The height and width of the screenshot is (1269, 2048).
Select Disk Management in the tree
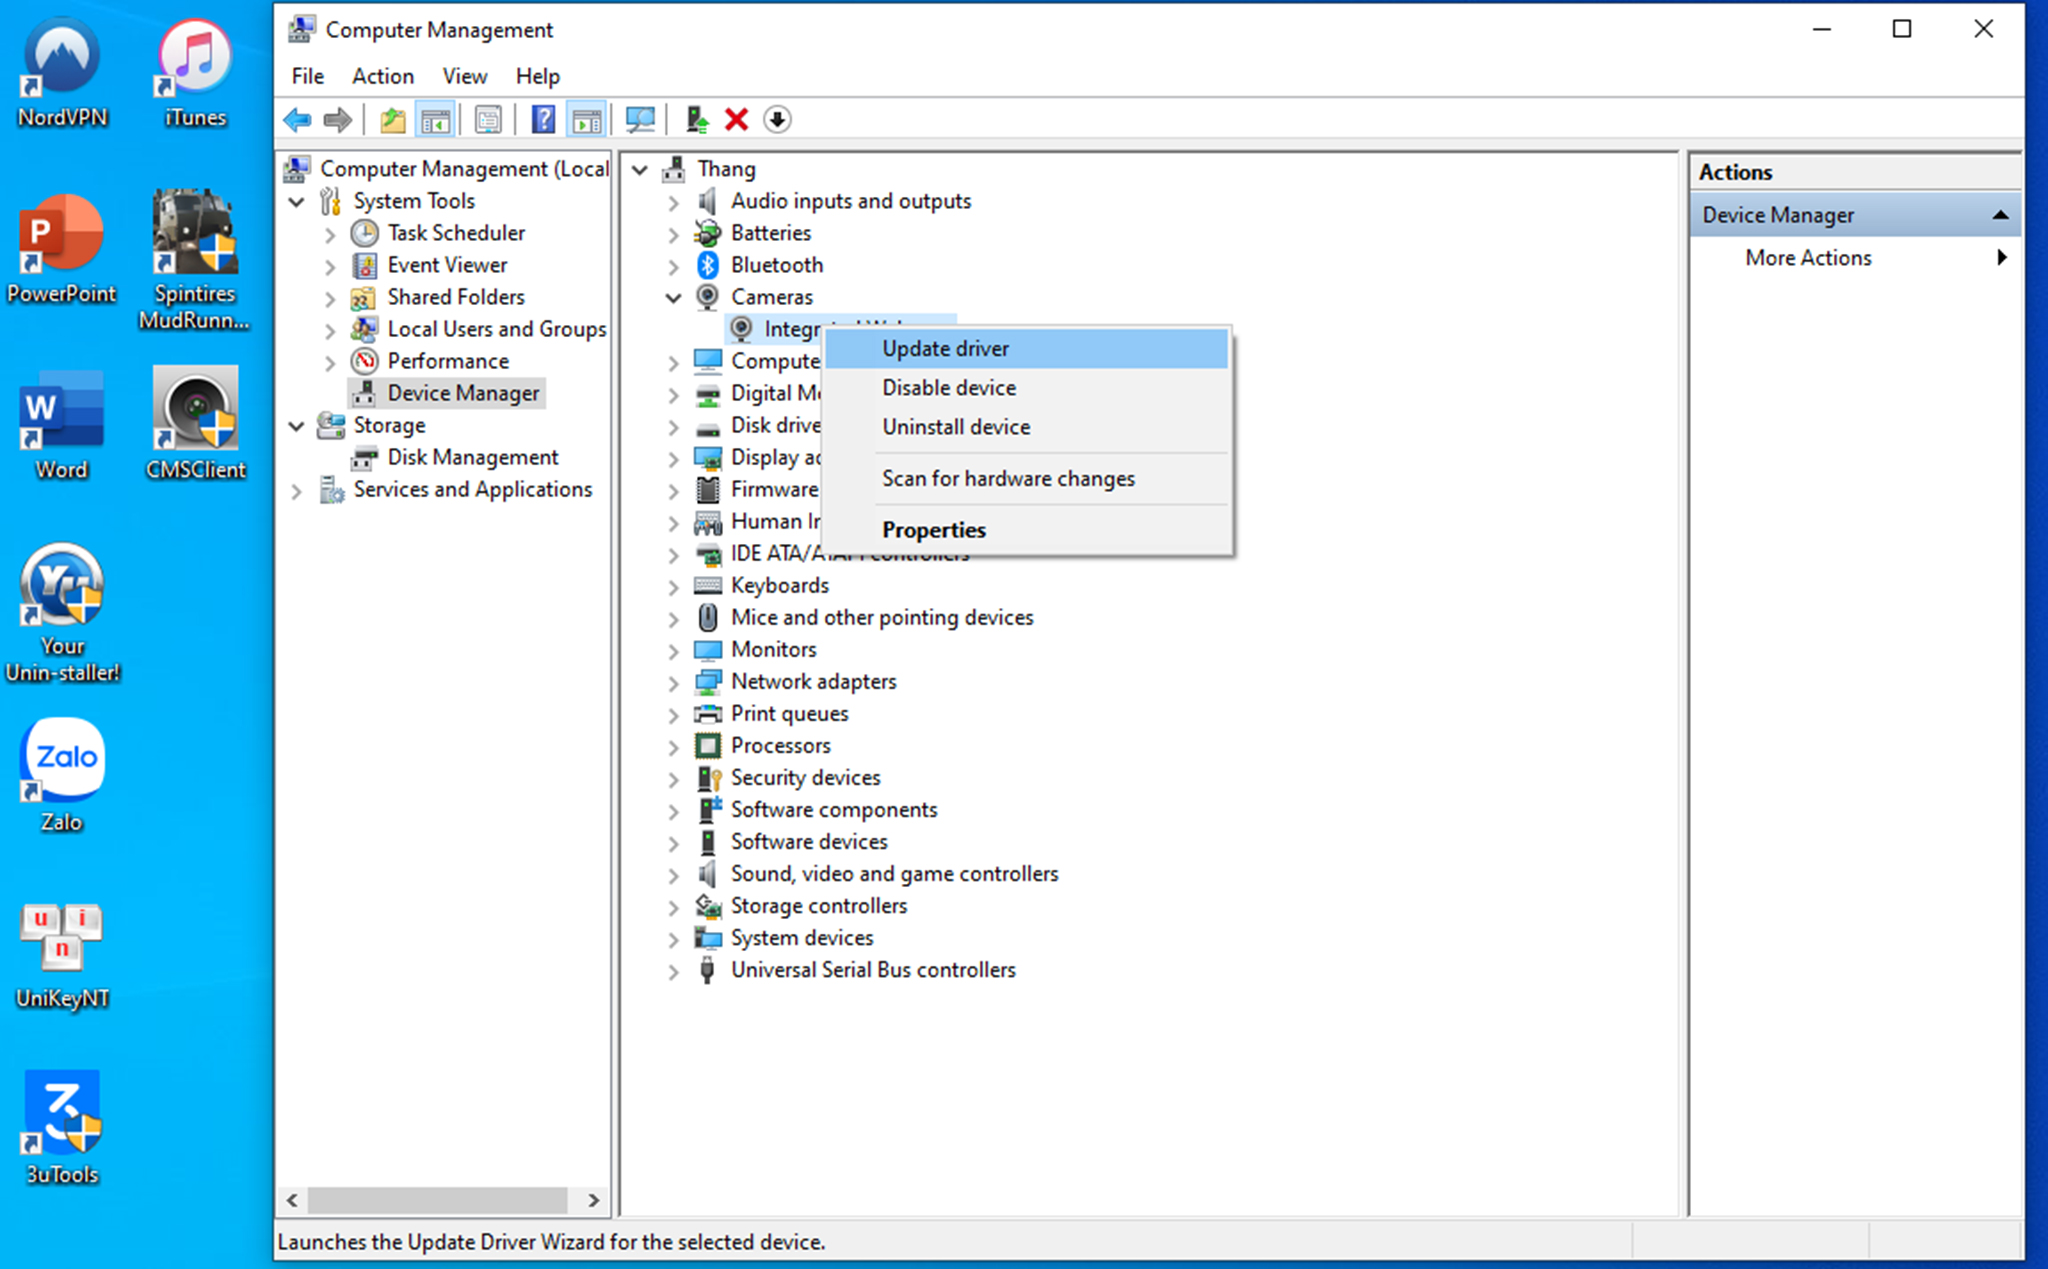click(x=472, y=457)
